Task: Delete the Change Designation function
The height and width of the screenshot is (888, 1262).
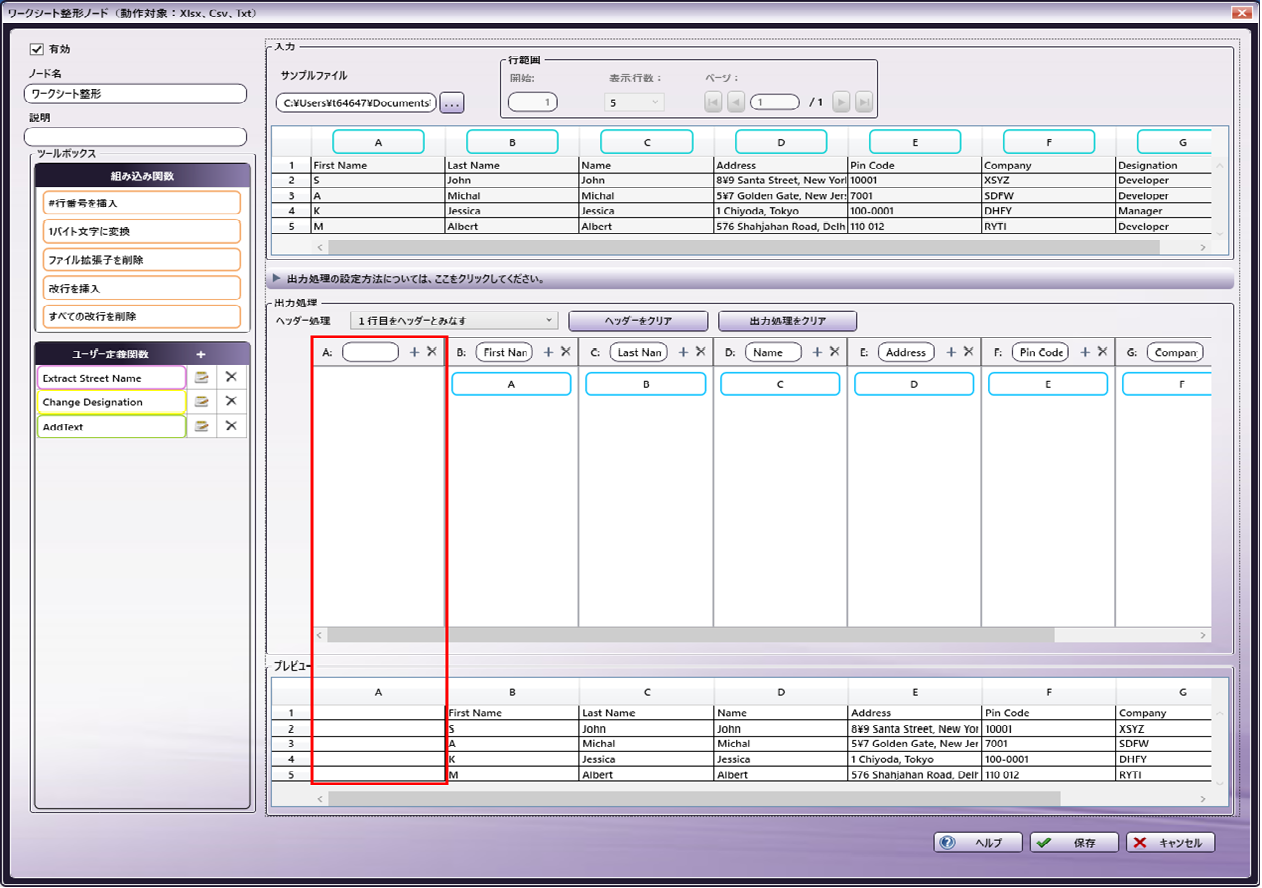Action: [231, 402]
